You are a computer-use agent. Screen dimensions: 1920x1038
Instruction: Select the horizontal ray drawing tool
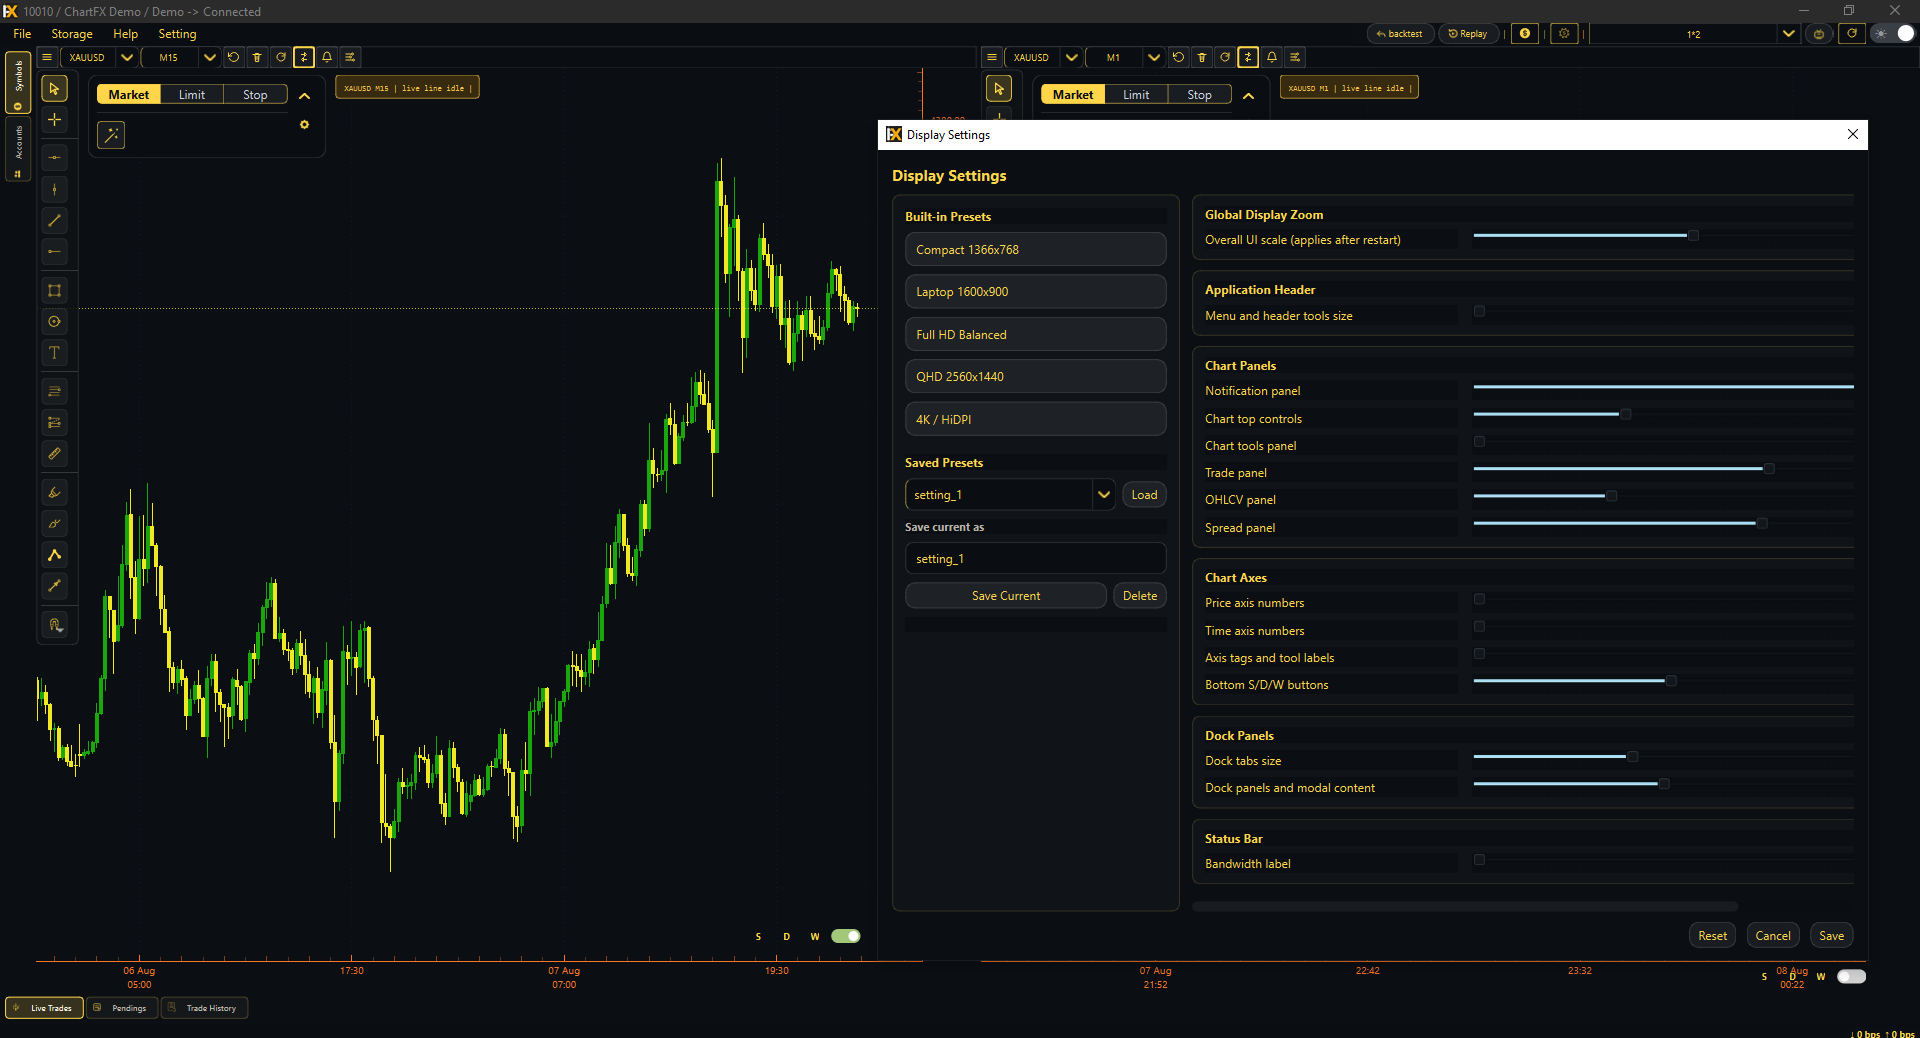click(x=55, y=252)
